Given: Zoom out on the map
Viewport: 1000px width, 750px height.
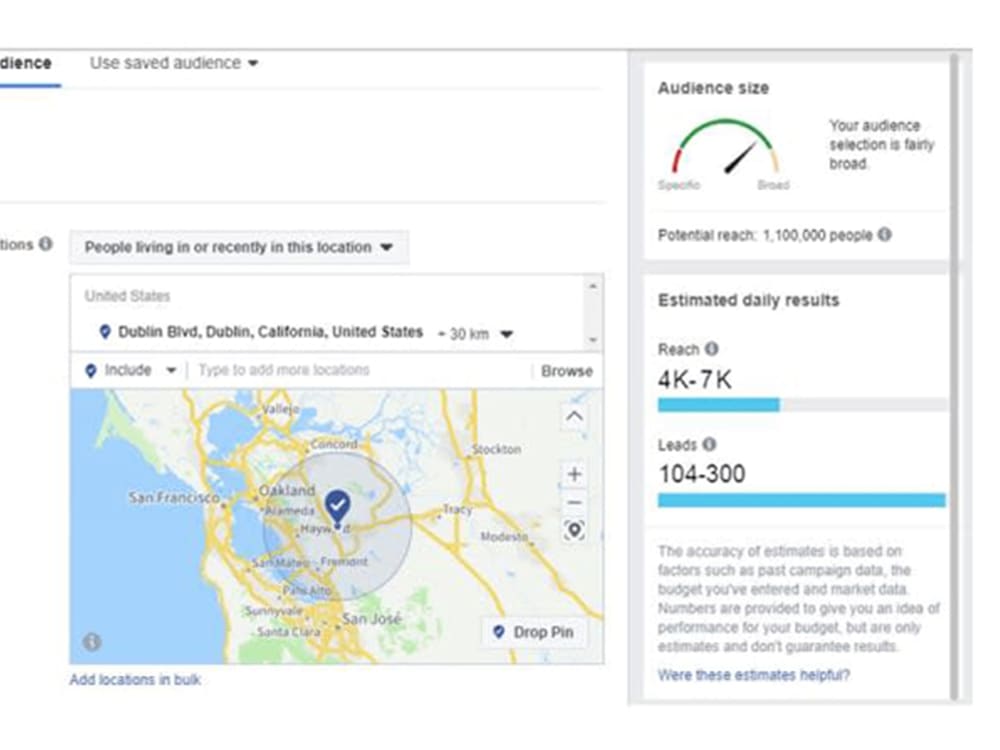Looking at the screenshot, I should pos(575,503).
